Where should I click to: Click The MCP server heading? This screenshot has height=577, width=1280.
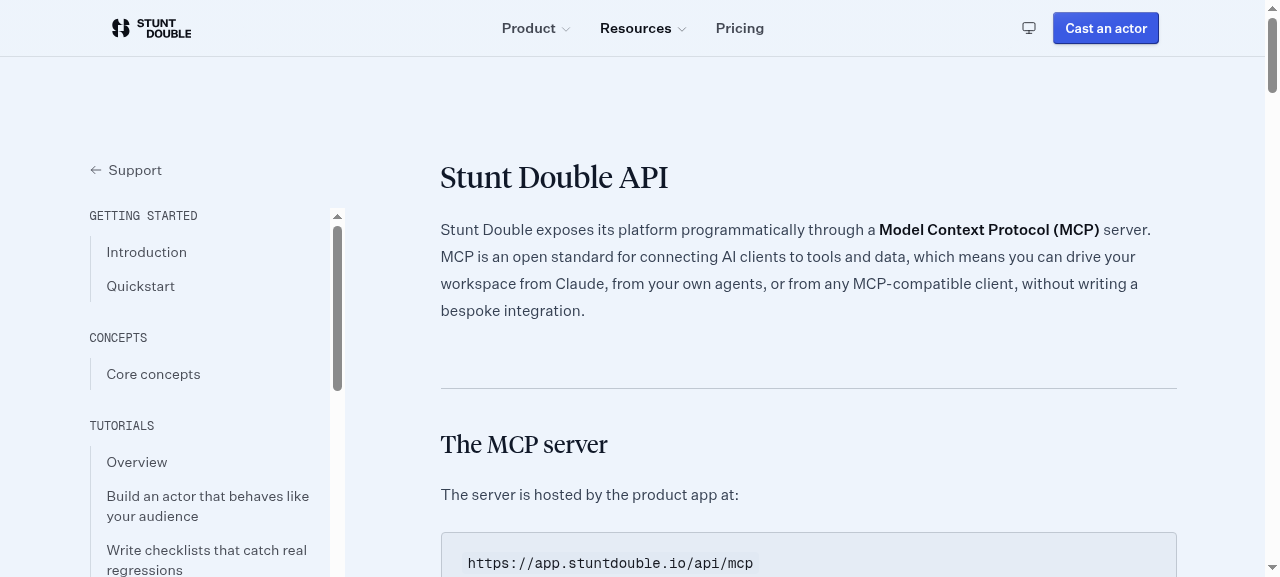pos(524,444)
